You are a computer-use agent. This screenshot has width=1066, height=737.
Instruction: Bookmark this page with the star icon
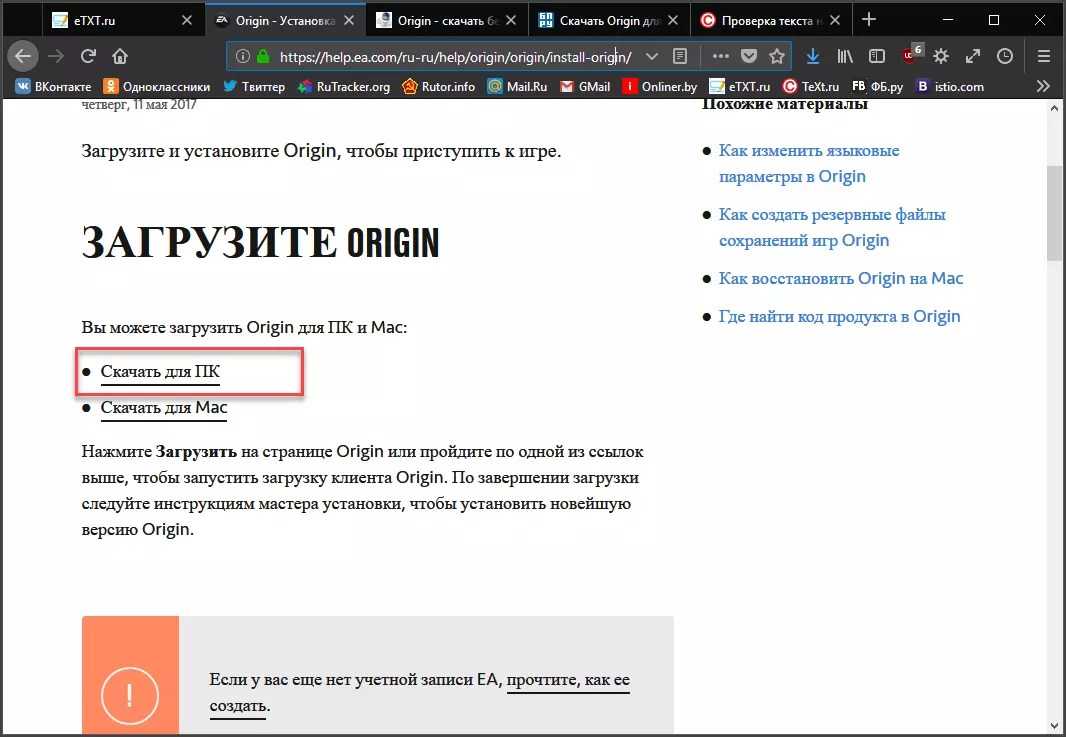776,56
